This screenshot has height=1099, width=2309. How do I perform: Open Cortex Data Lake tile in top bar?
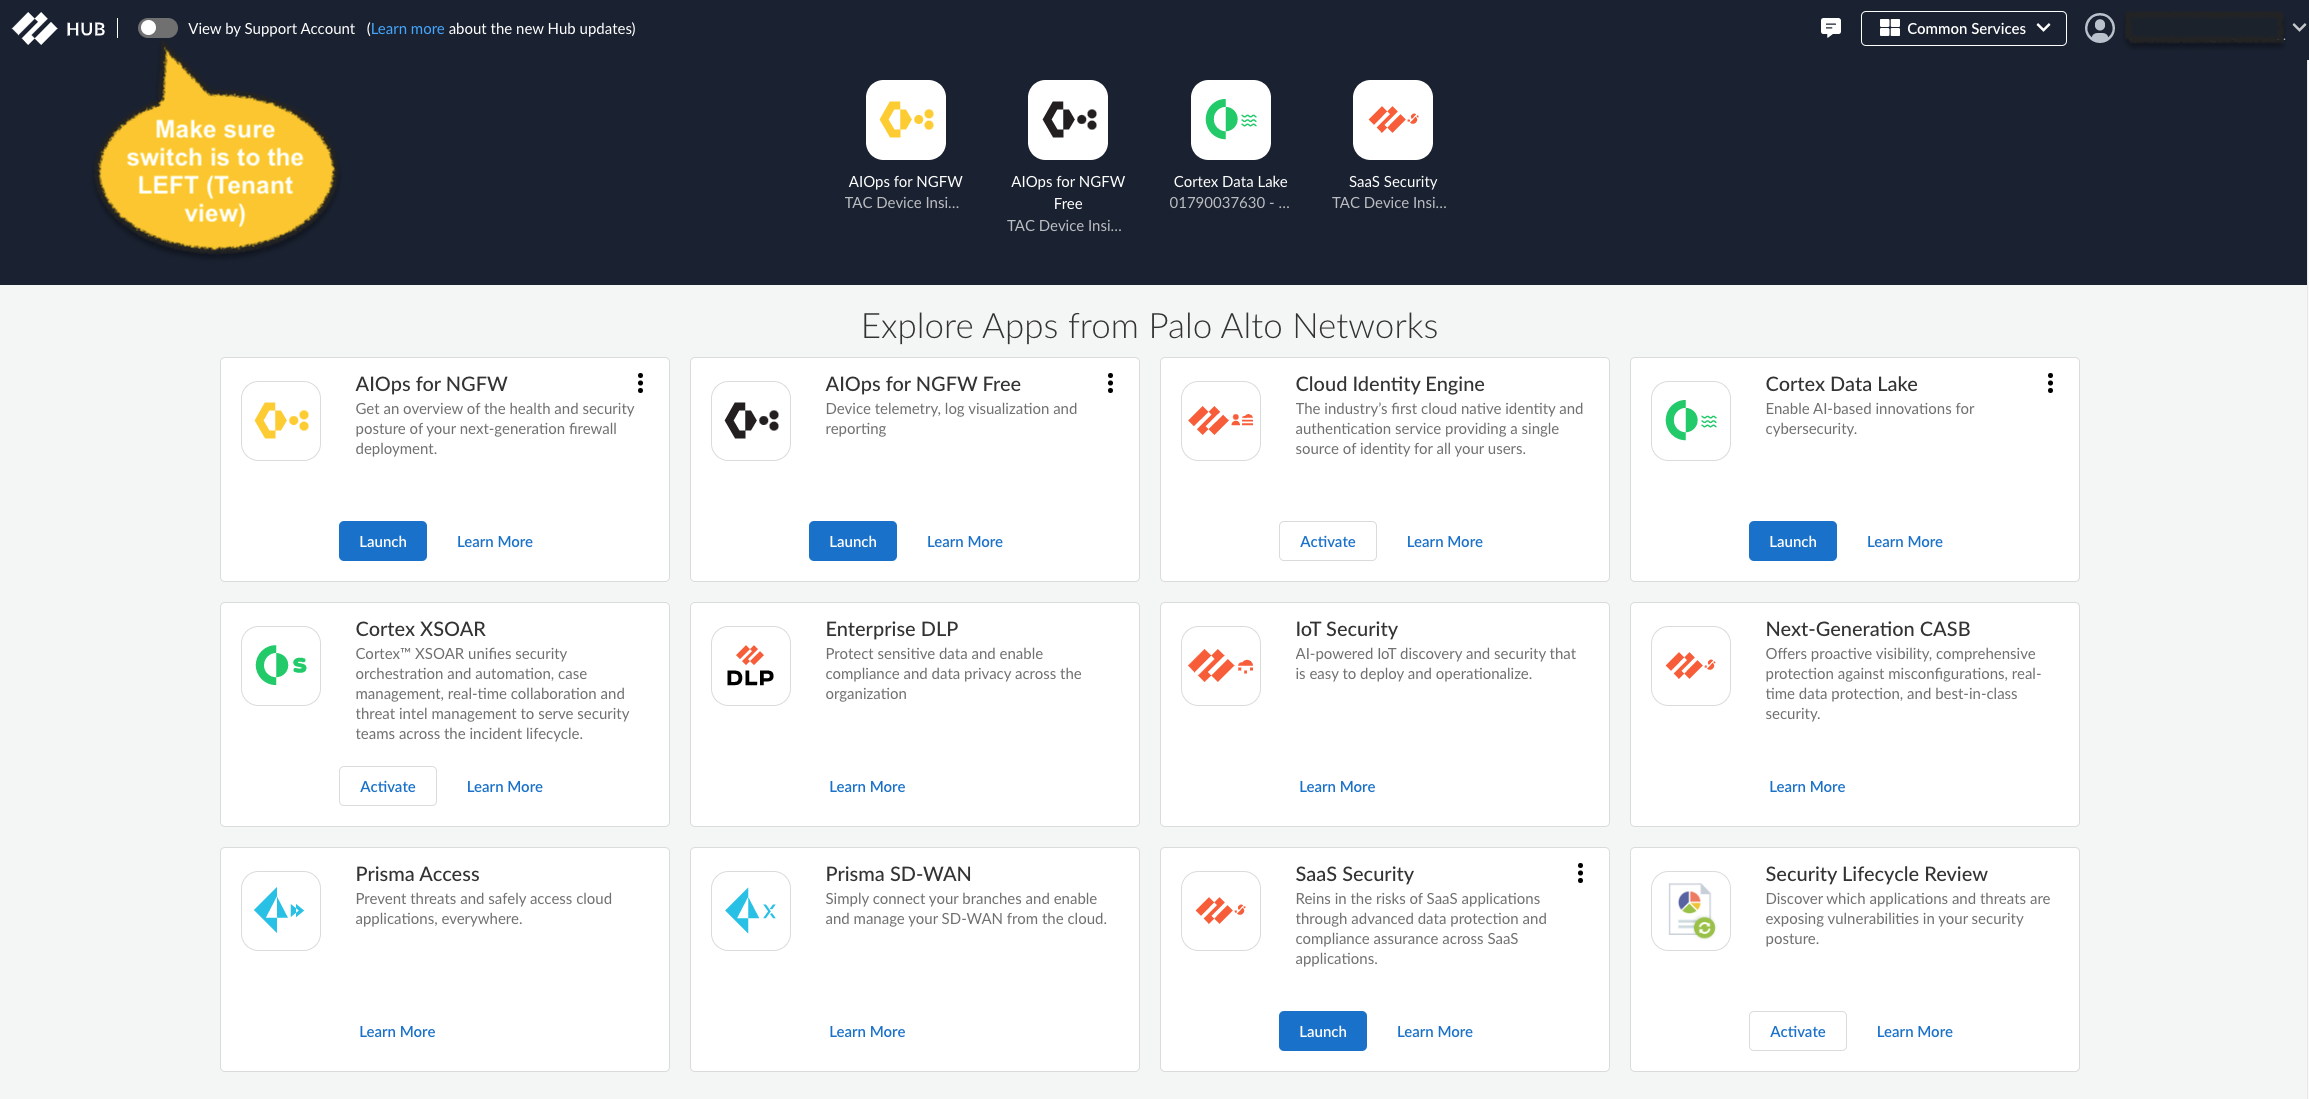(1230, 121)
